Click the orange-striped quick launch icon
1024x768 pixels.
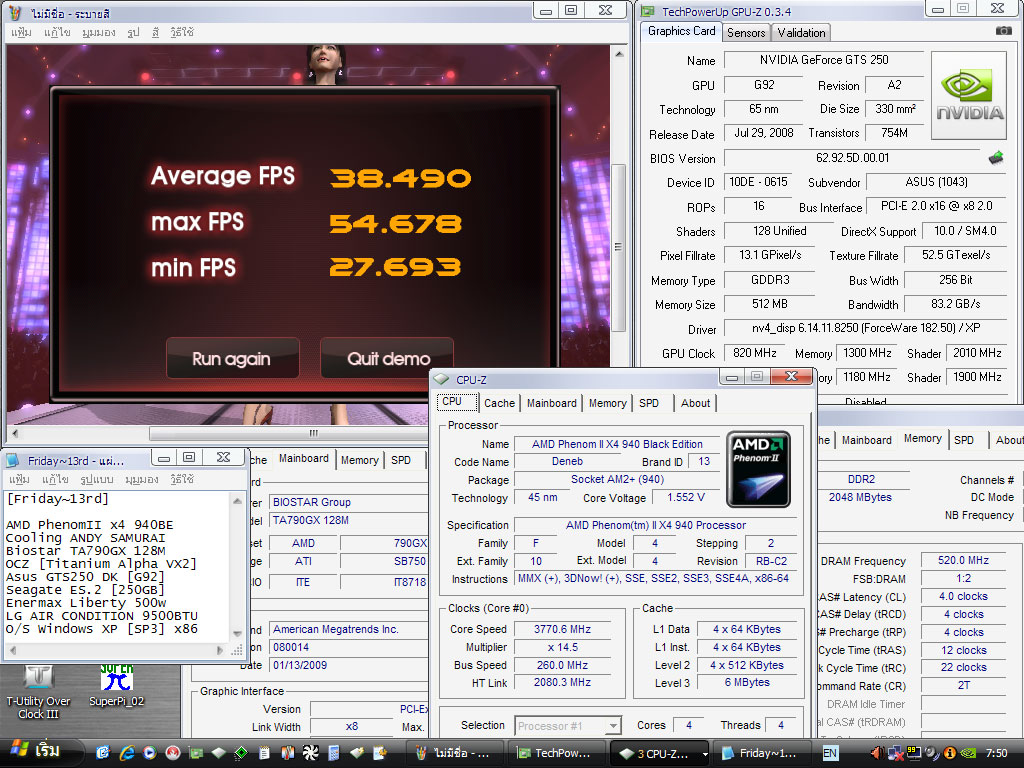pyautogui.click(x=287, y=753)
